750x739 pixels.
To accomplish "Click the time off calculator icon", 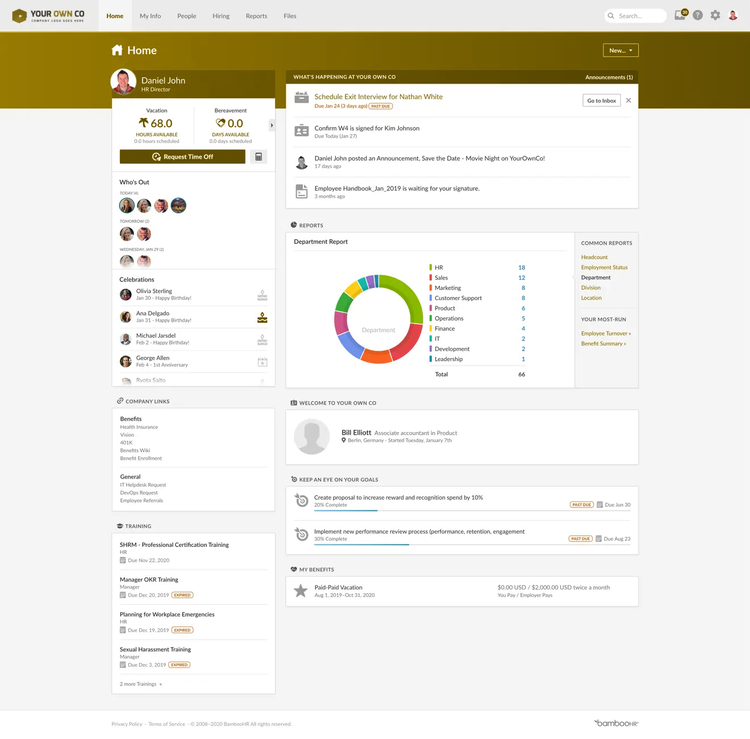I will point(258,157).
